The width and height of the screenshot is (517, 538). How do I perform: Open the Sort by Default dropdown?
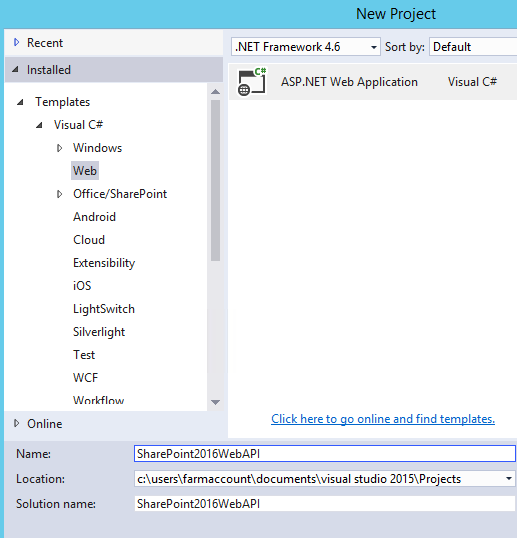[x=473, y=47]
